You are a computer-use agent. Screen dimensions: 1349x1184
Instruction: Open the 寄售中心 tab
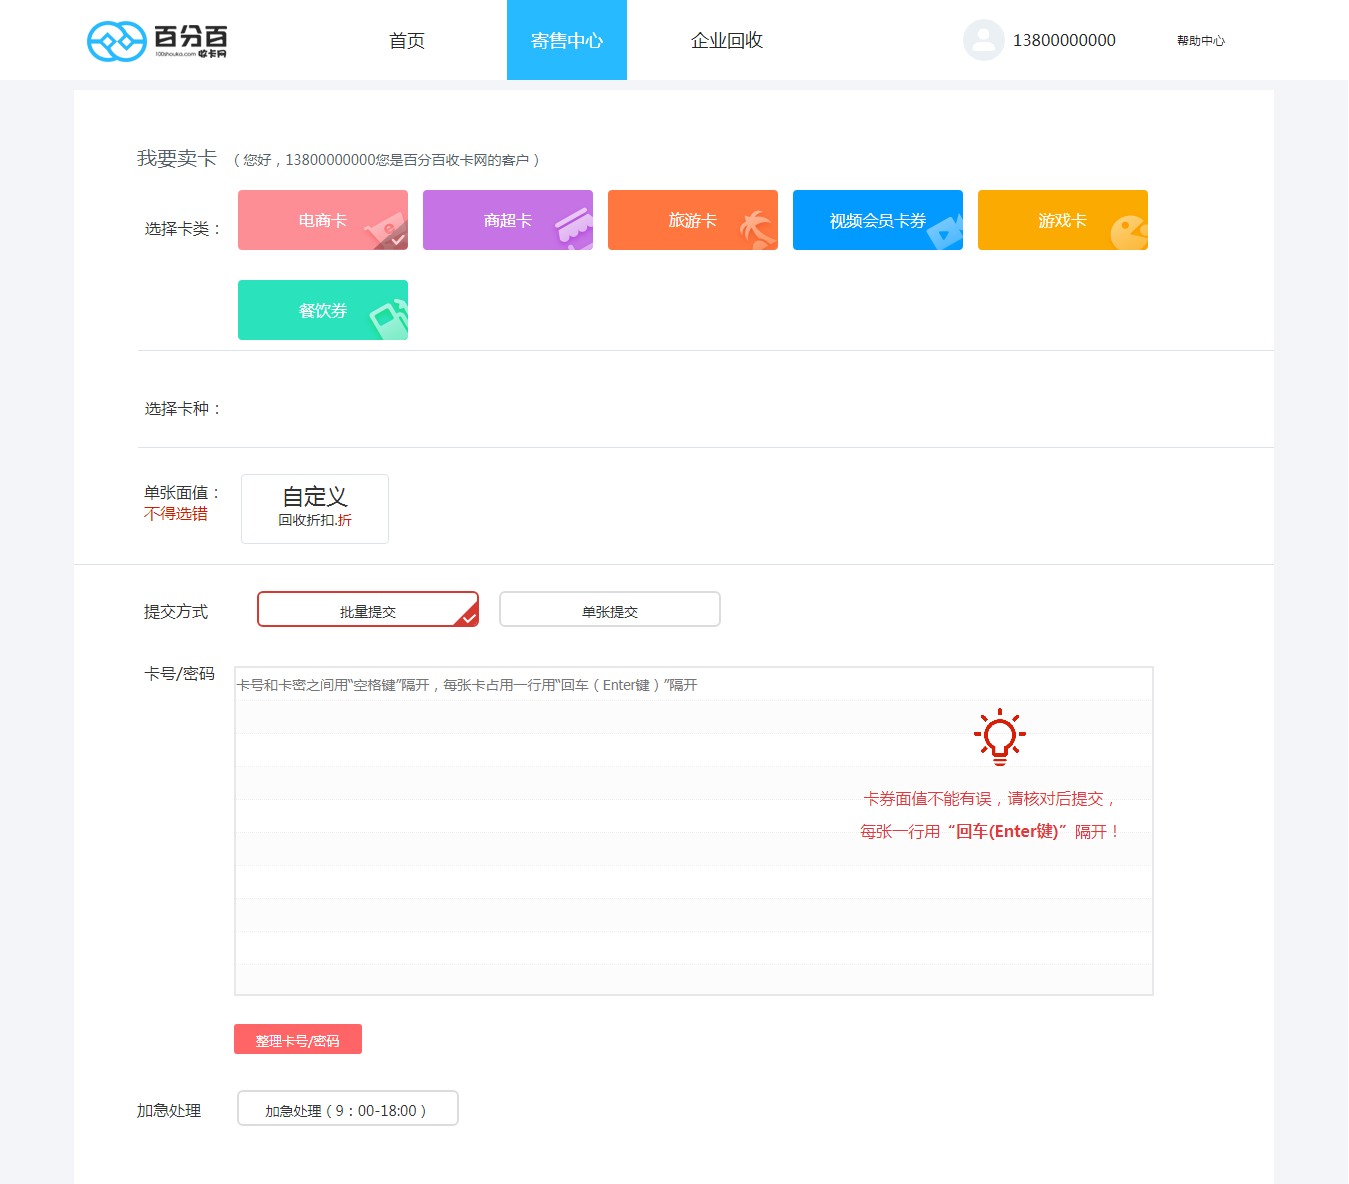click(566, 41)
